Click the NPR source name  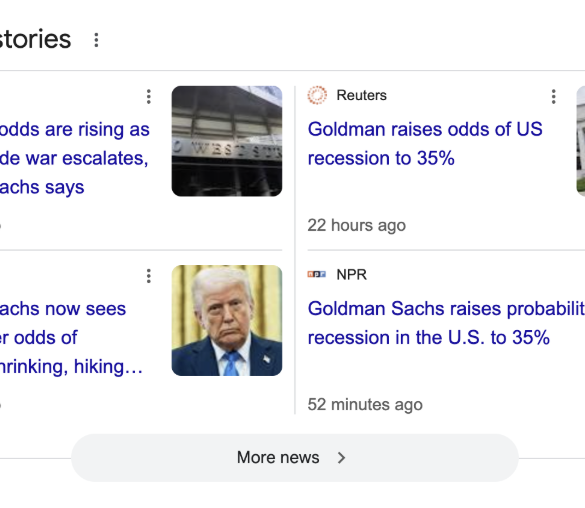[x=351, y=275]
